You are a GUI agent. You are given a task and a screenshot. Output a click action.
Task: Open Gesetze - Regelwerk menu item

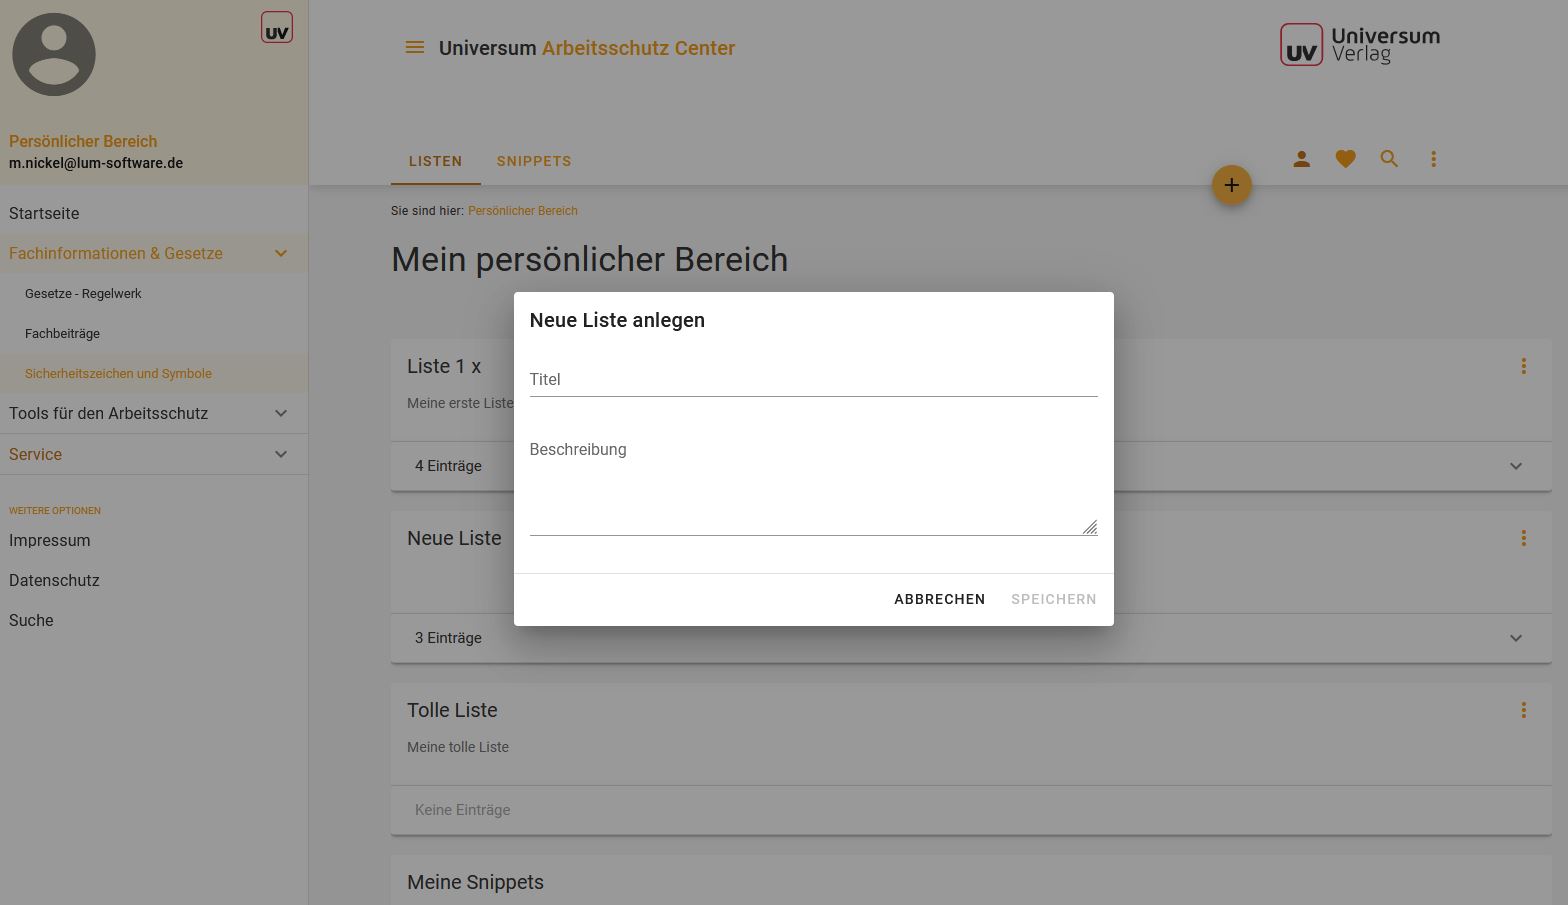point(83,293)
